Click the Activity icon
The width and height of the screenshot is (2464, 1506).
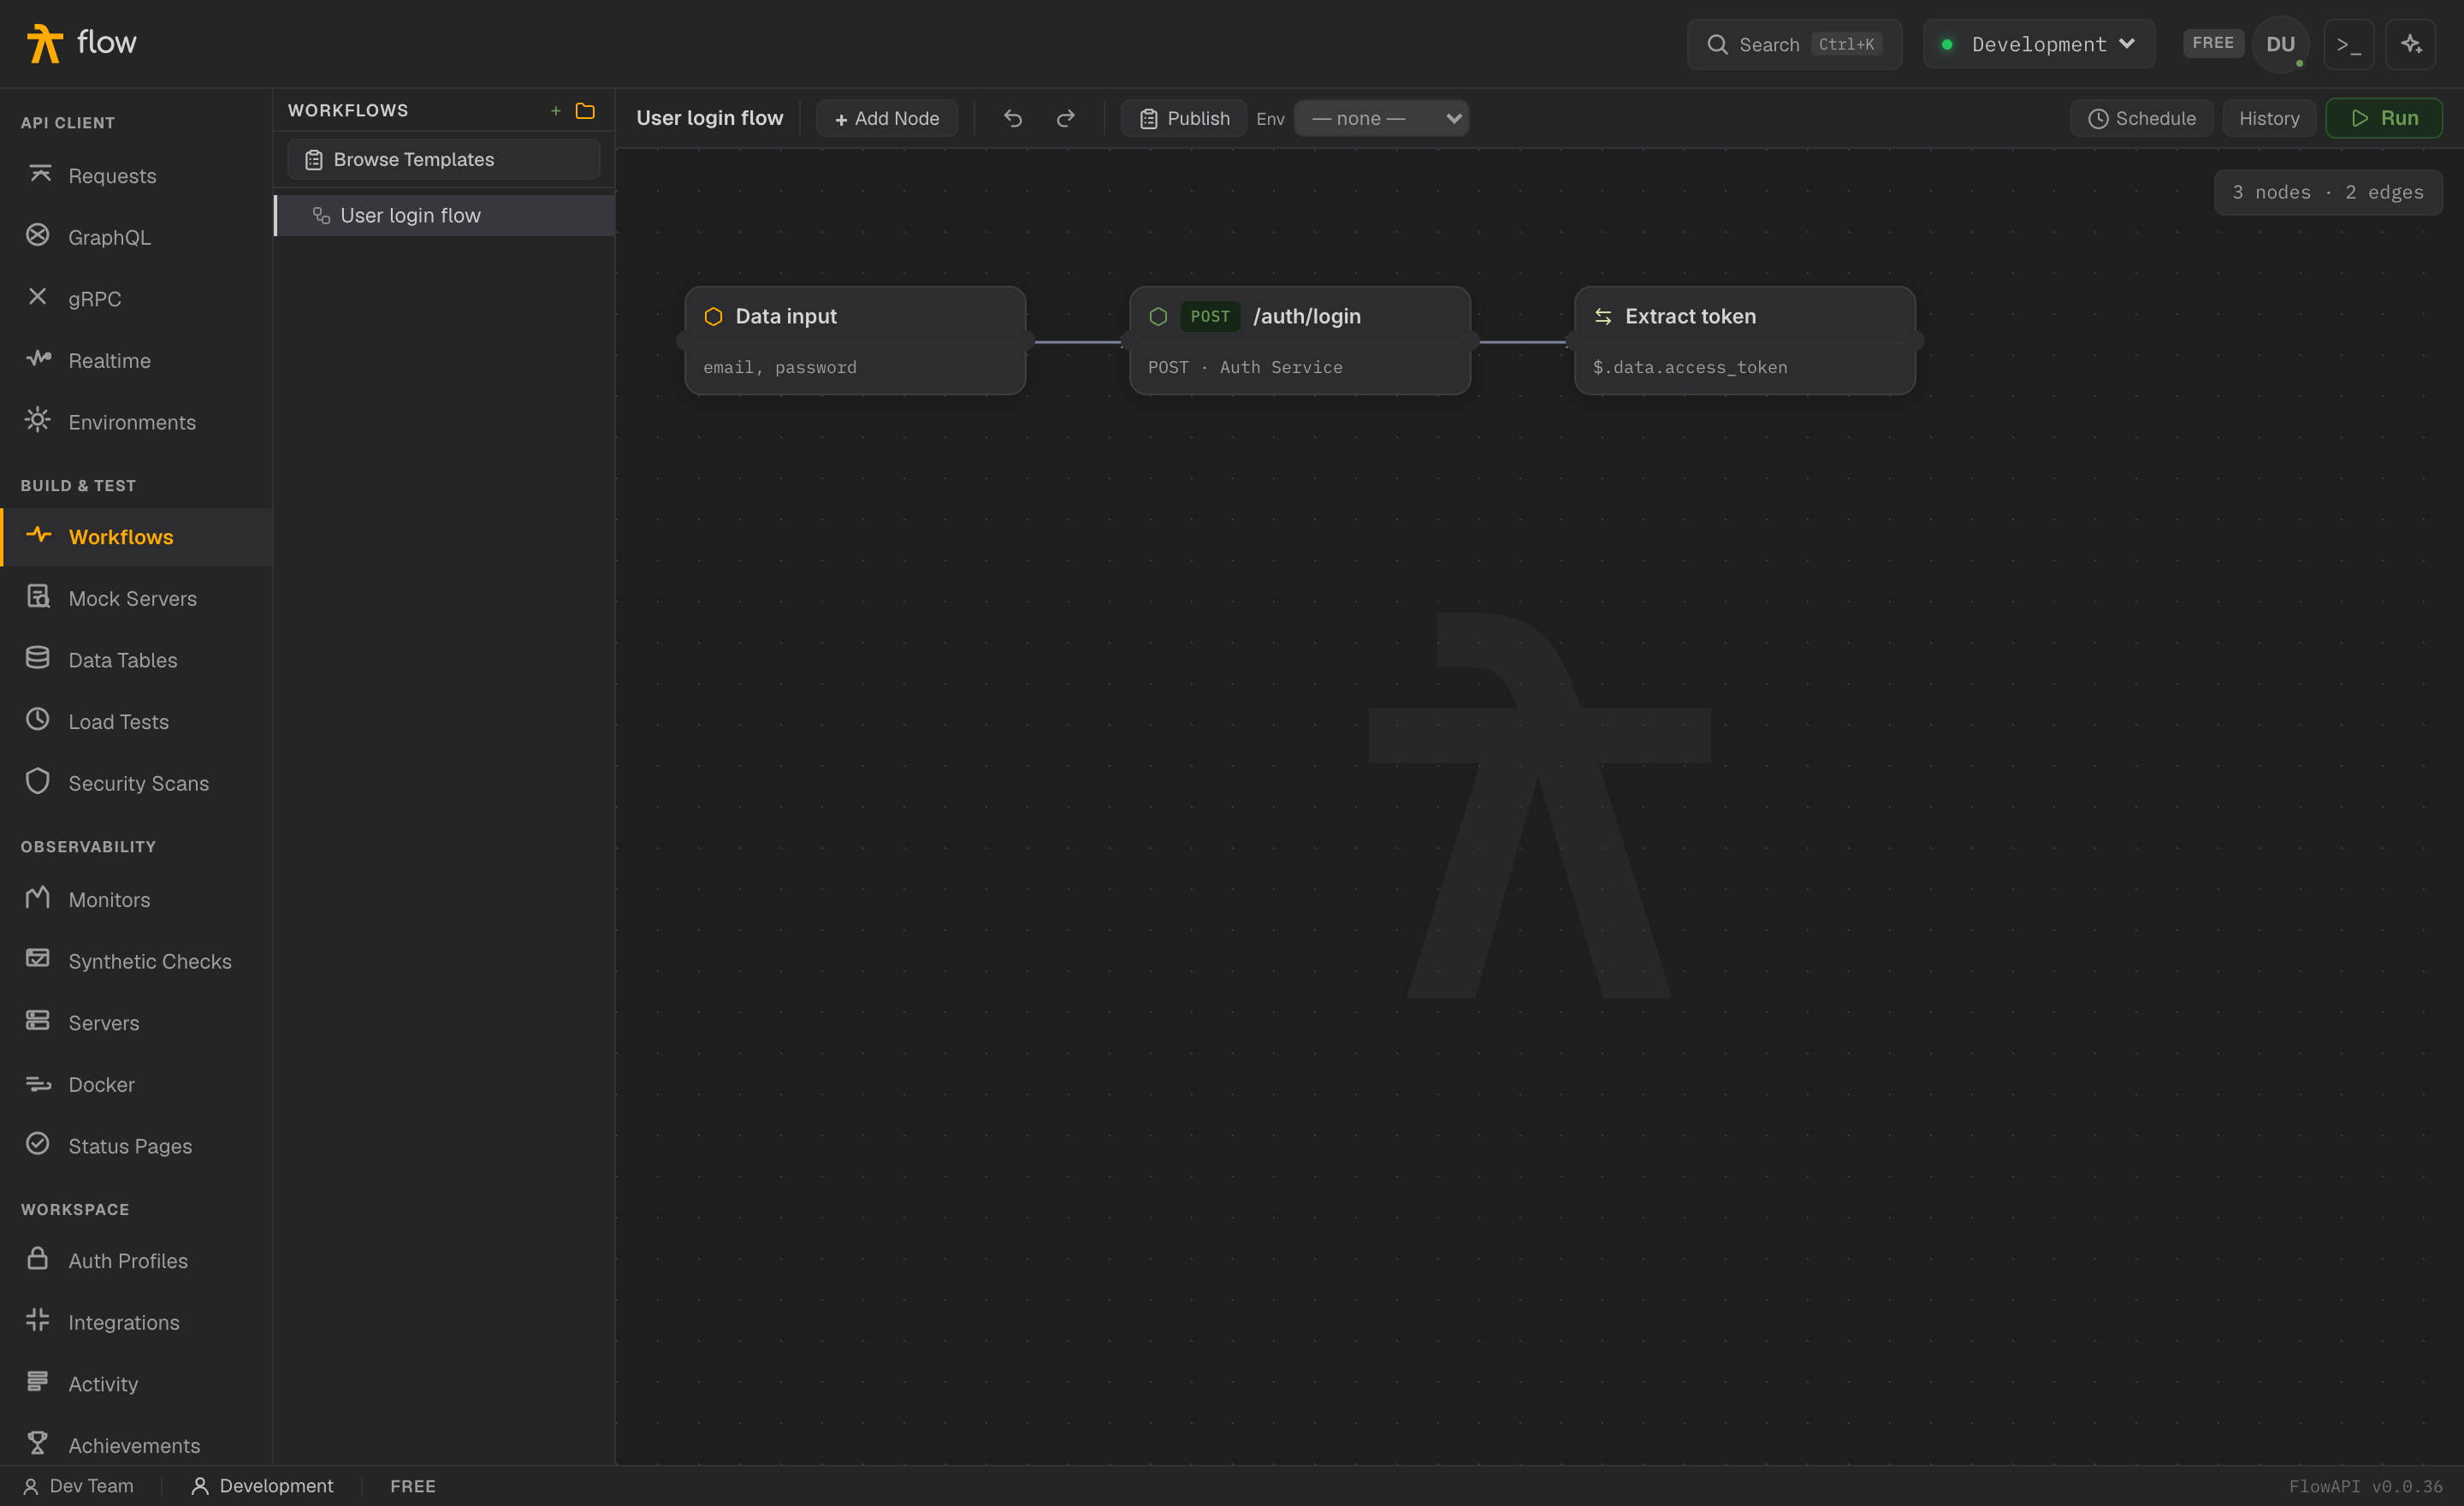(x=38, y=1381)
